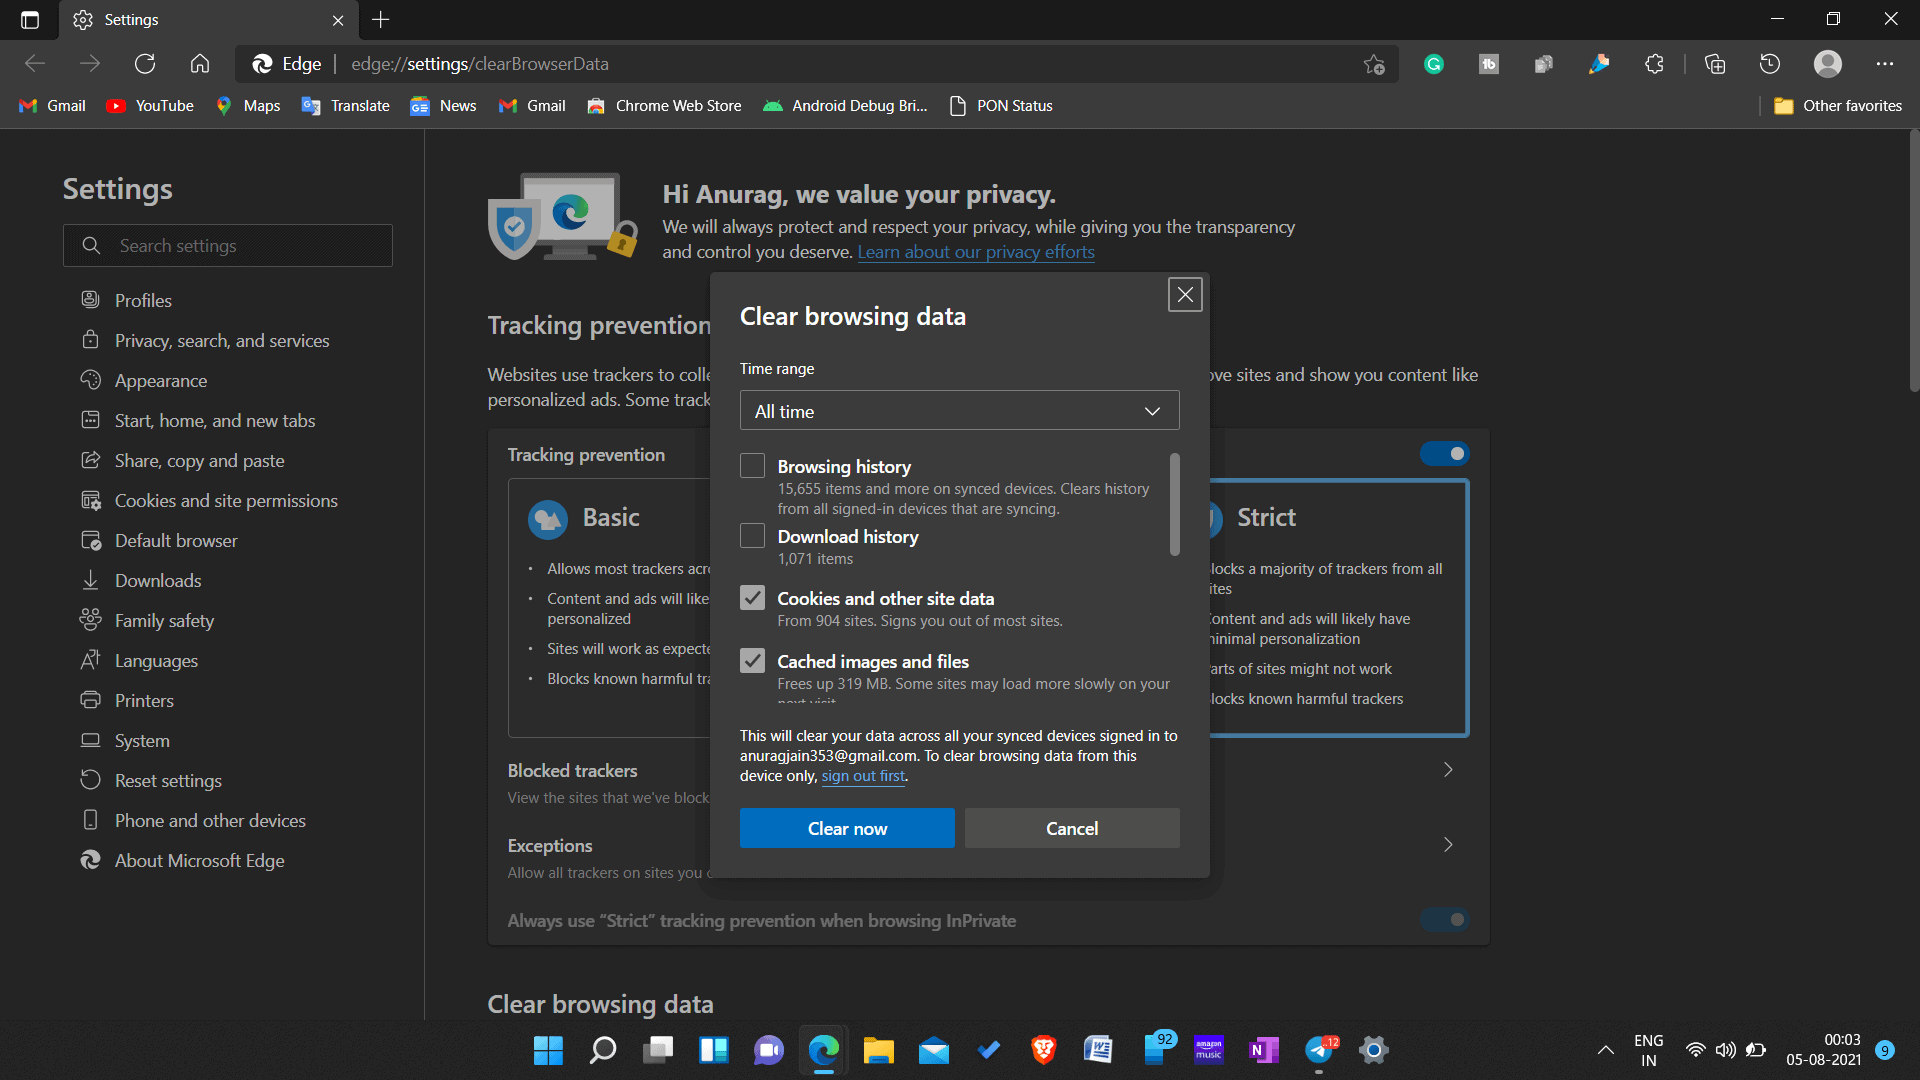Uncheck the Cached images and files option
The height and width of the screenshot is (1080, 1920).
point(752,661)
